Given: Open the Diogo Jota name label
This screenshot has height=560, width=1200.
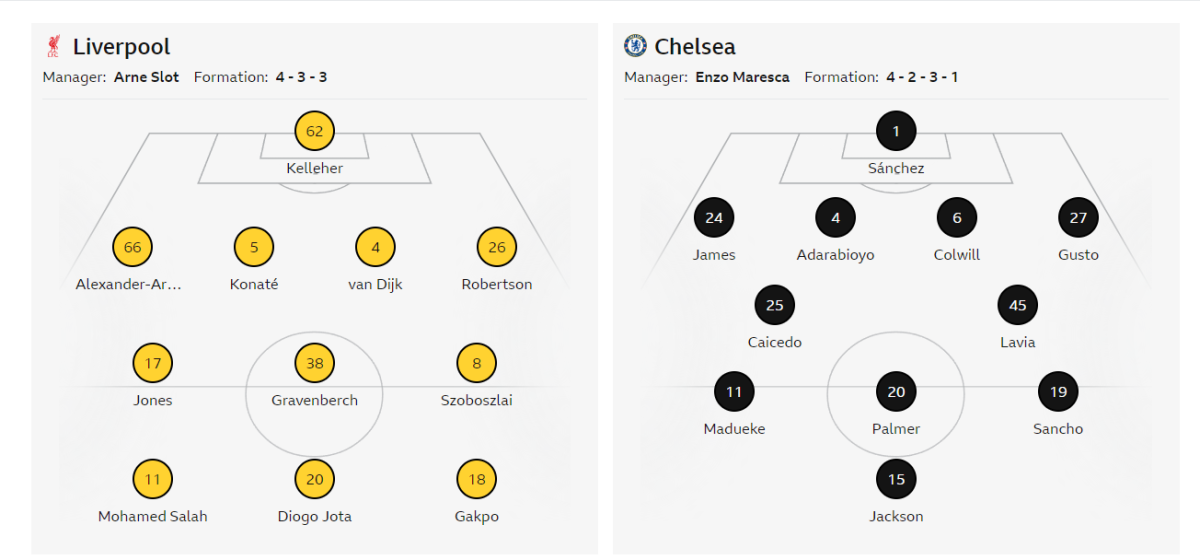Looking at the screenshot, I should click(314, 516).
